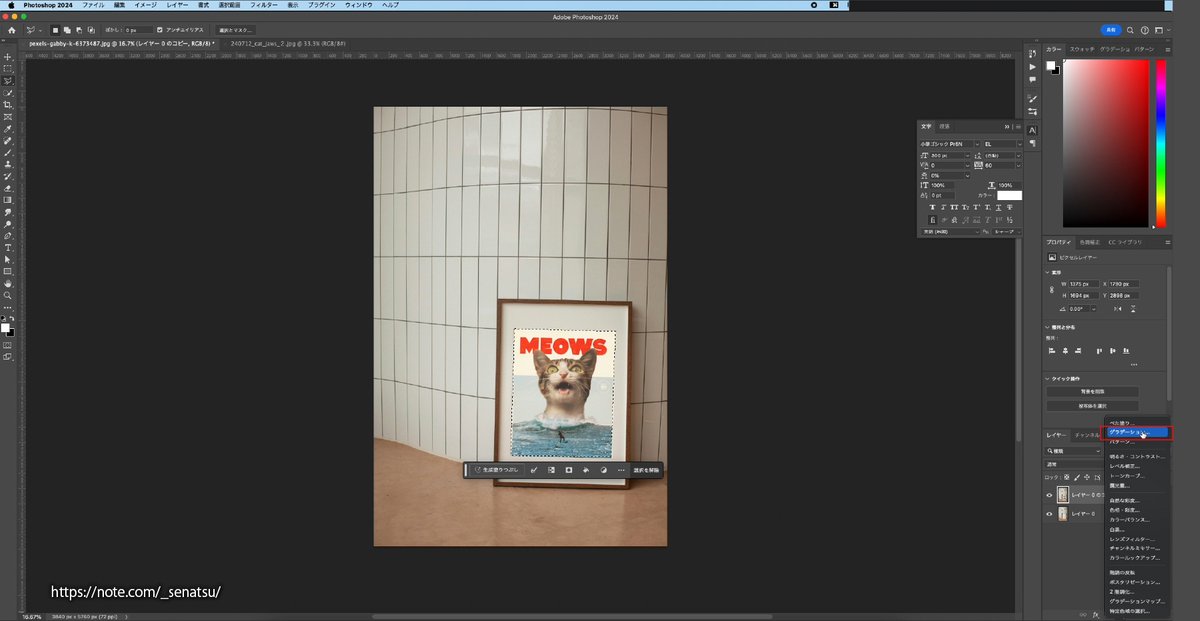Select the Brush tool
The image size is (1200, 621).
pyautogui.click(x=8, y=153)
